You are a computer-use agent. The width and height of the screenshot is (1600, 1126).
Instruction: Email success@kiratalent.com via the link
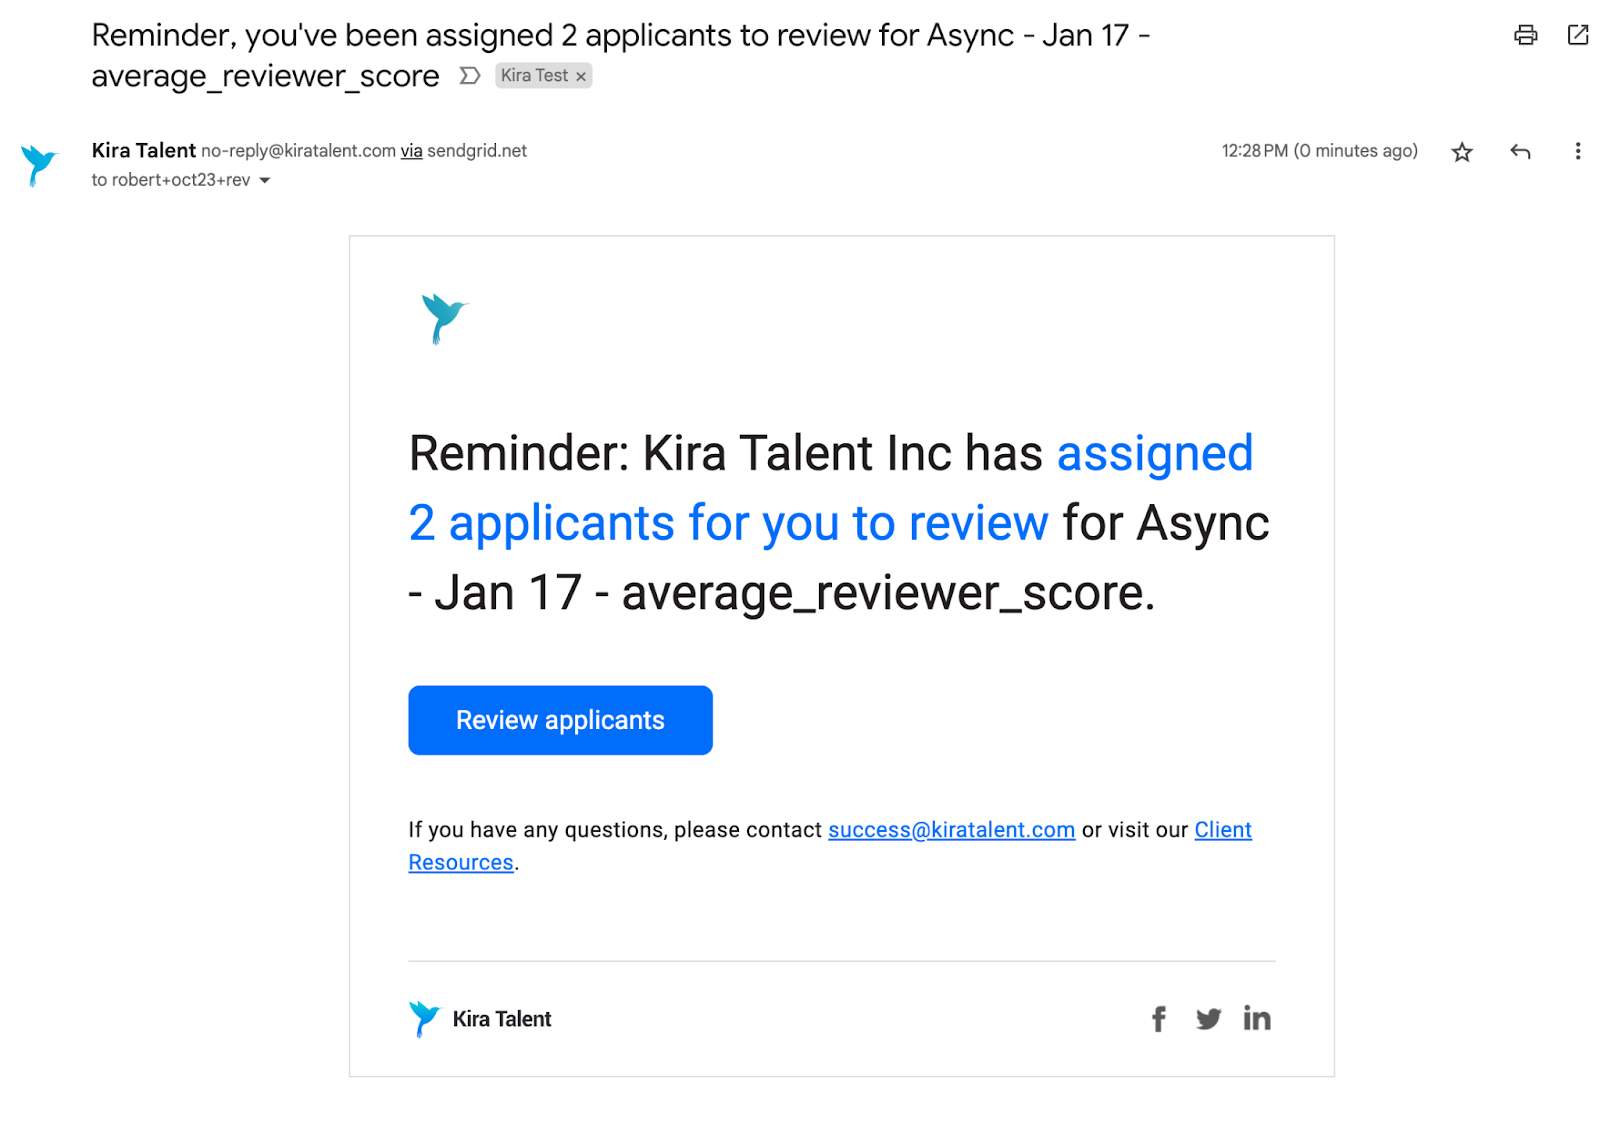(x=951, y=830)
